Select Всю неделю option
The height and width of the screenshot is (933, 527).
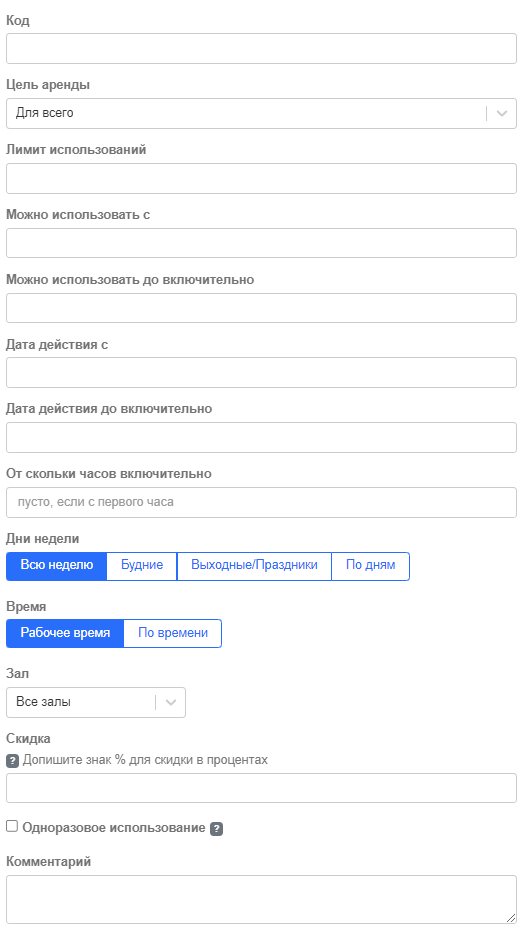coord(57,565)
